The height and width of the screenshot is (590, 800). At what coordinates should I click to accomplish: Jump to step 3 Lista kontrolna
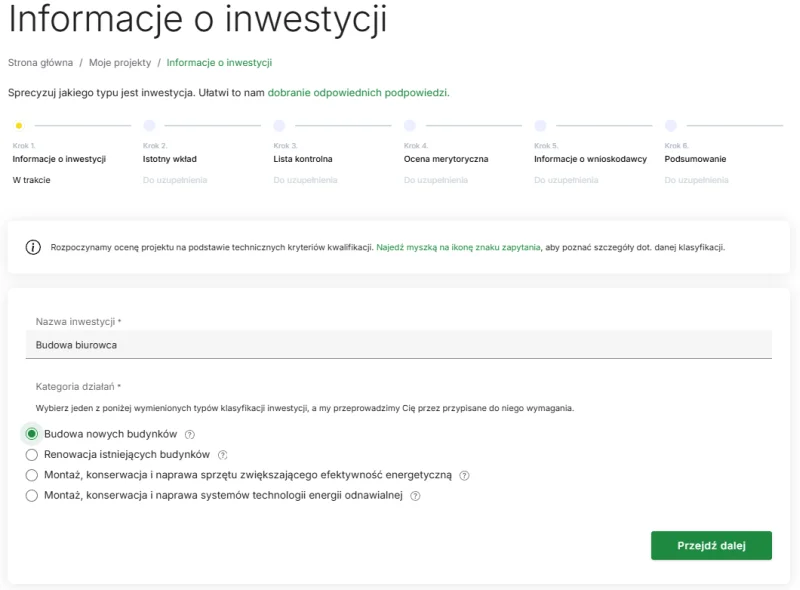[303, 159]
